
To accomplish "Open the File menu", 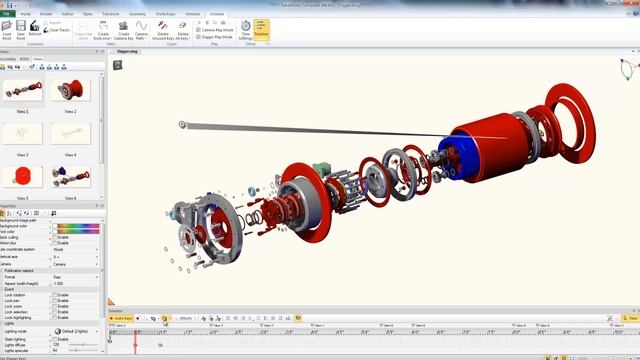I will click(x=7, y=14).
